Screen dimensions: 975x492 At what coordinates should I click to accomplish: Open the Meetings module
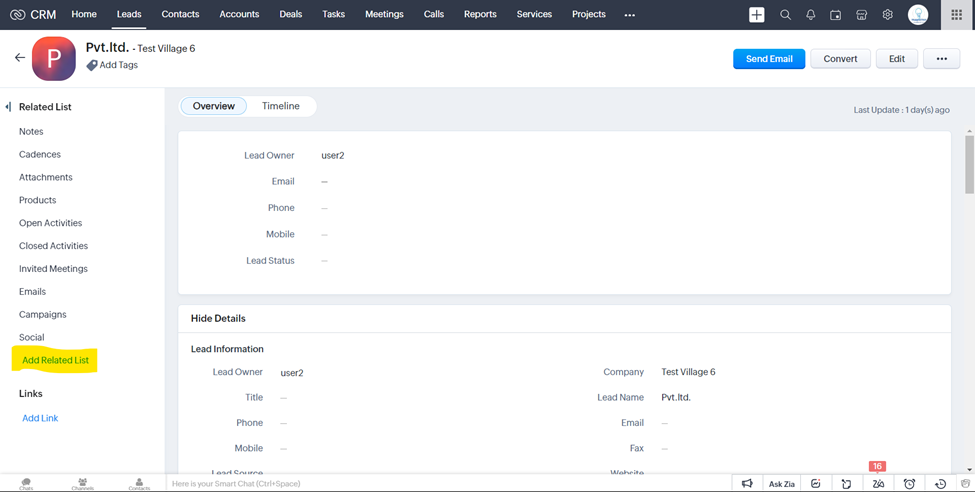(x=384, y=14)
